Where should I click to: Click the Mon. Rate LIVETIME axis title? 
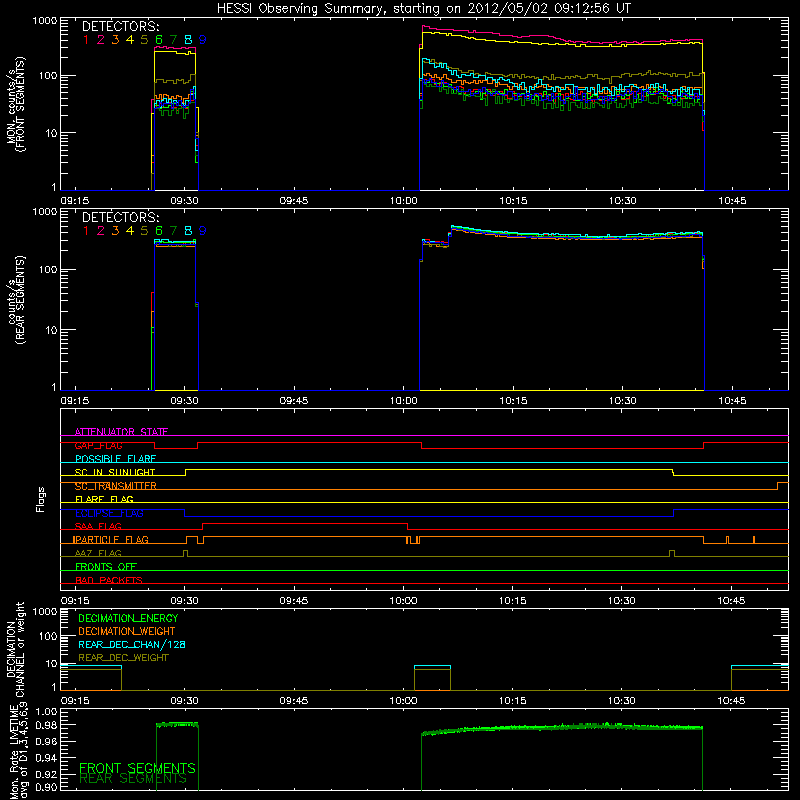coord(18,750)
